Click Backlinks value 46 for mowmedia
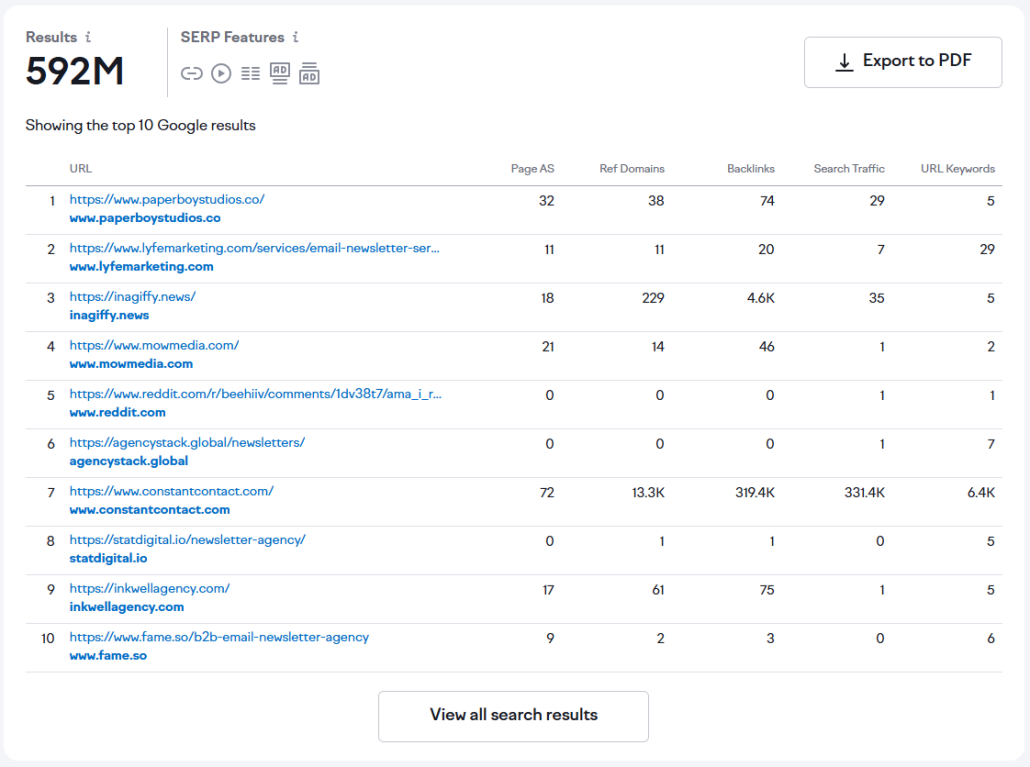Image resolution: width=1030 pixels, height=767 pixels. pyautogui.click(x=767, y=347)
